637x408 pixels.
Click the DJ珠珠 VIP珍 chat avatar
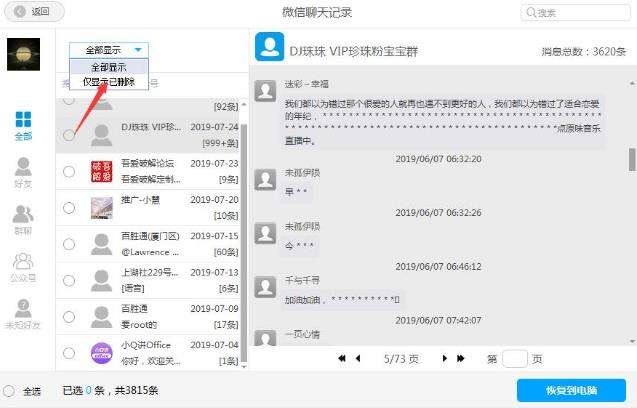pyautogui.click(x=102, y=135)
